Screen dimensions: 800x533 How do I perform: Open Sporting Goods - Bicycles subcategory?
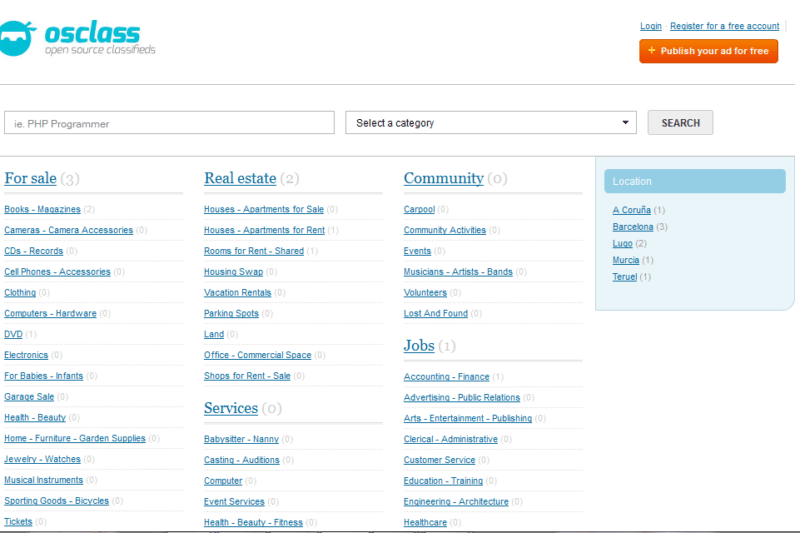[56, 501]
